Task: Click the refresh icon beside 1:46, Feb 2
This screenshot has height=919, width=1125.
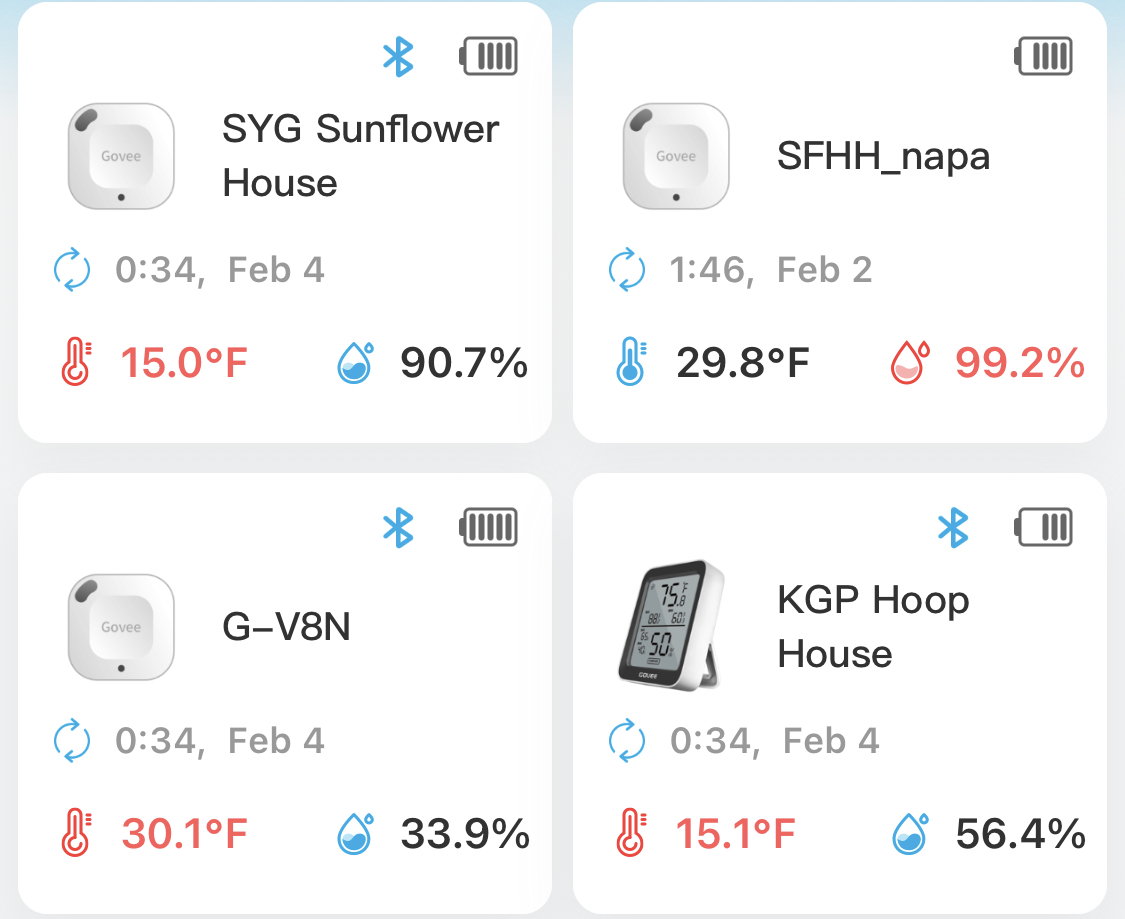Action: click(626, 270)
